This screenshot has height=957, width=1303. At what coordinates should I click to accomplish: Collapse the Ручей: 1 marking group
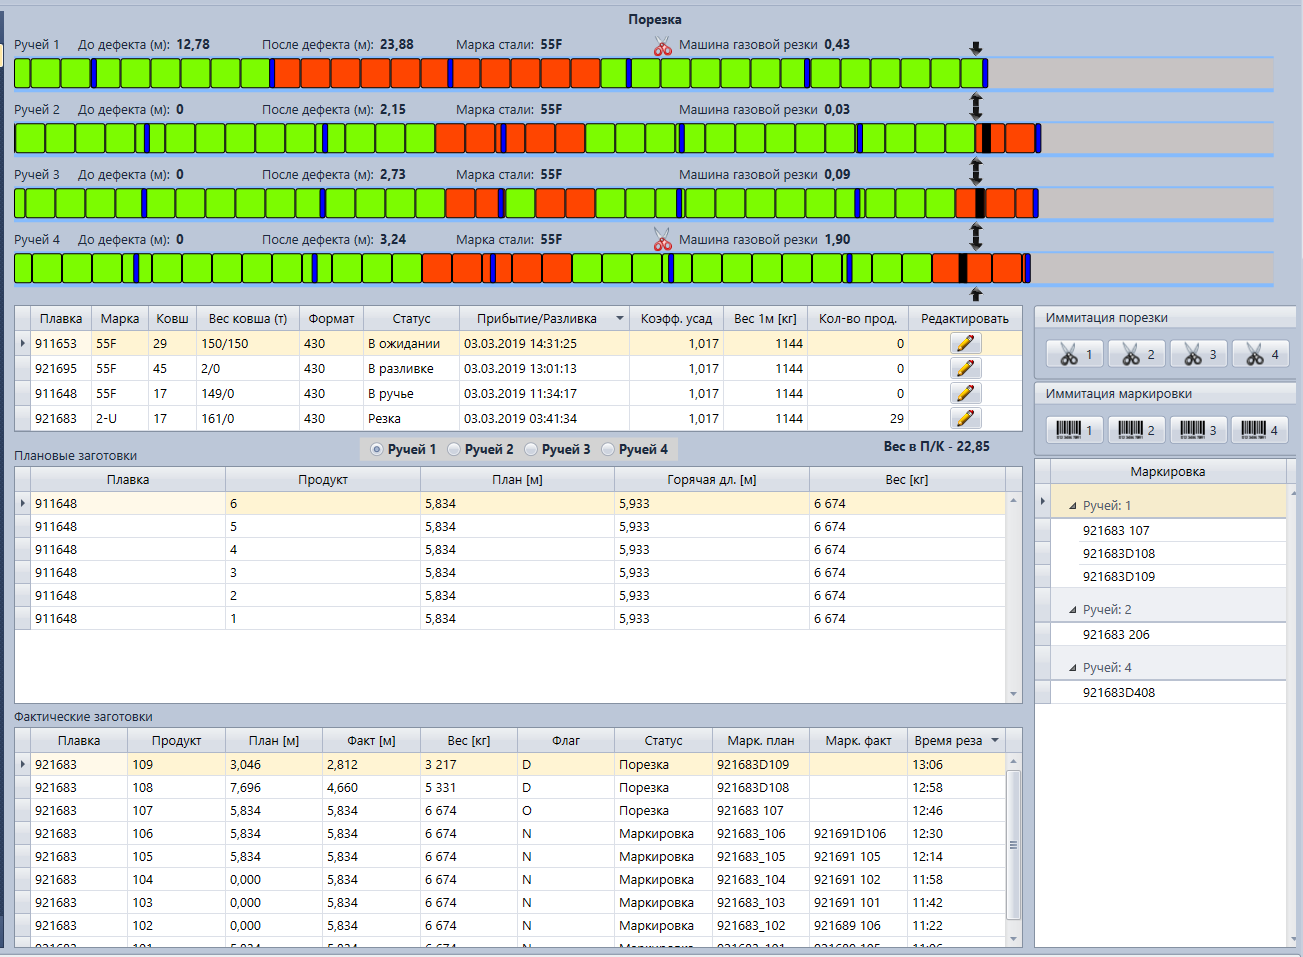point(1073,506)
